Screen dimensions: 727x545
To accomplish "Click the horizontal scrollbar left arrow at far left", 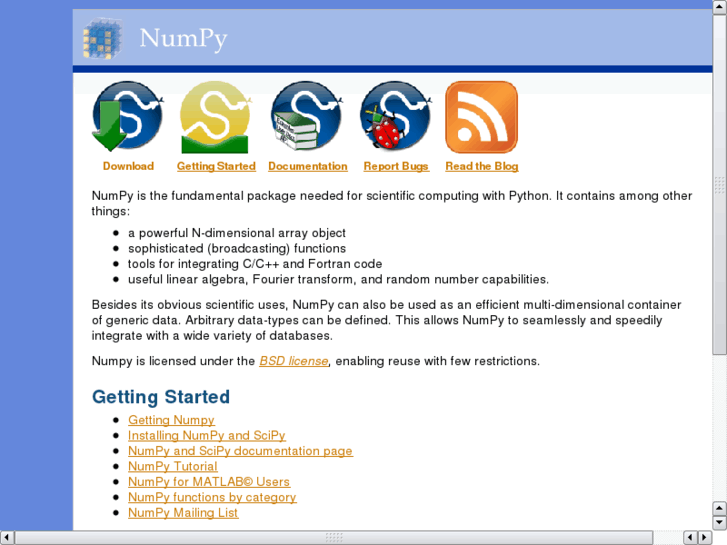I will pyautogui.click(x=7, y=538).
